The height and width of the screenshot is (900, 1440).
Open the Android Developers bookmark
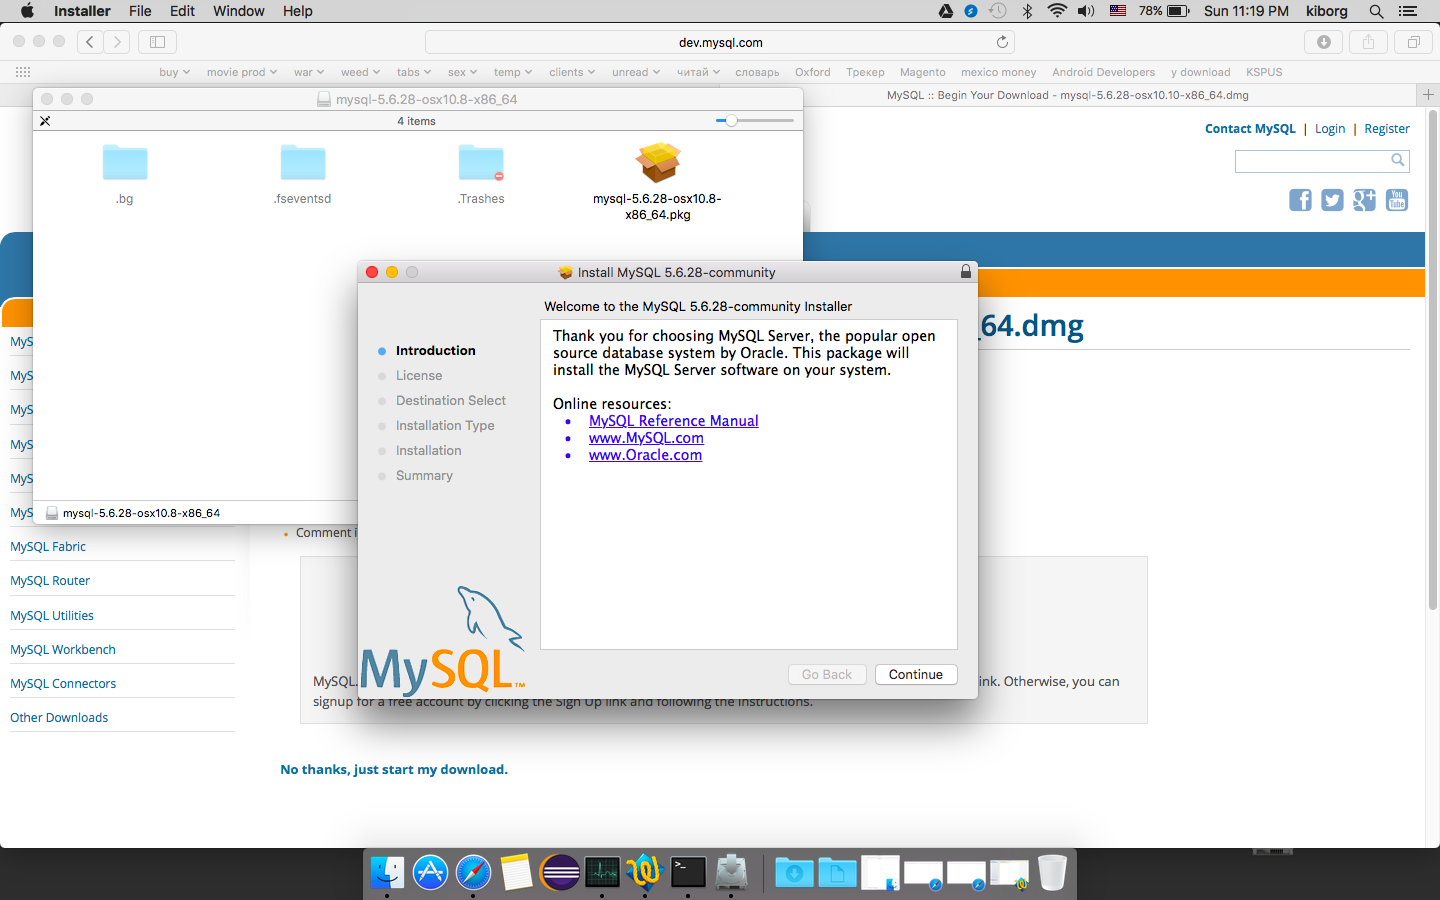[1103, 72]
